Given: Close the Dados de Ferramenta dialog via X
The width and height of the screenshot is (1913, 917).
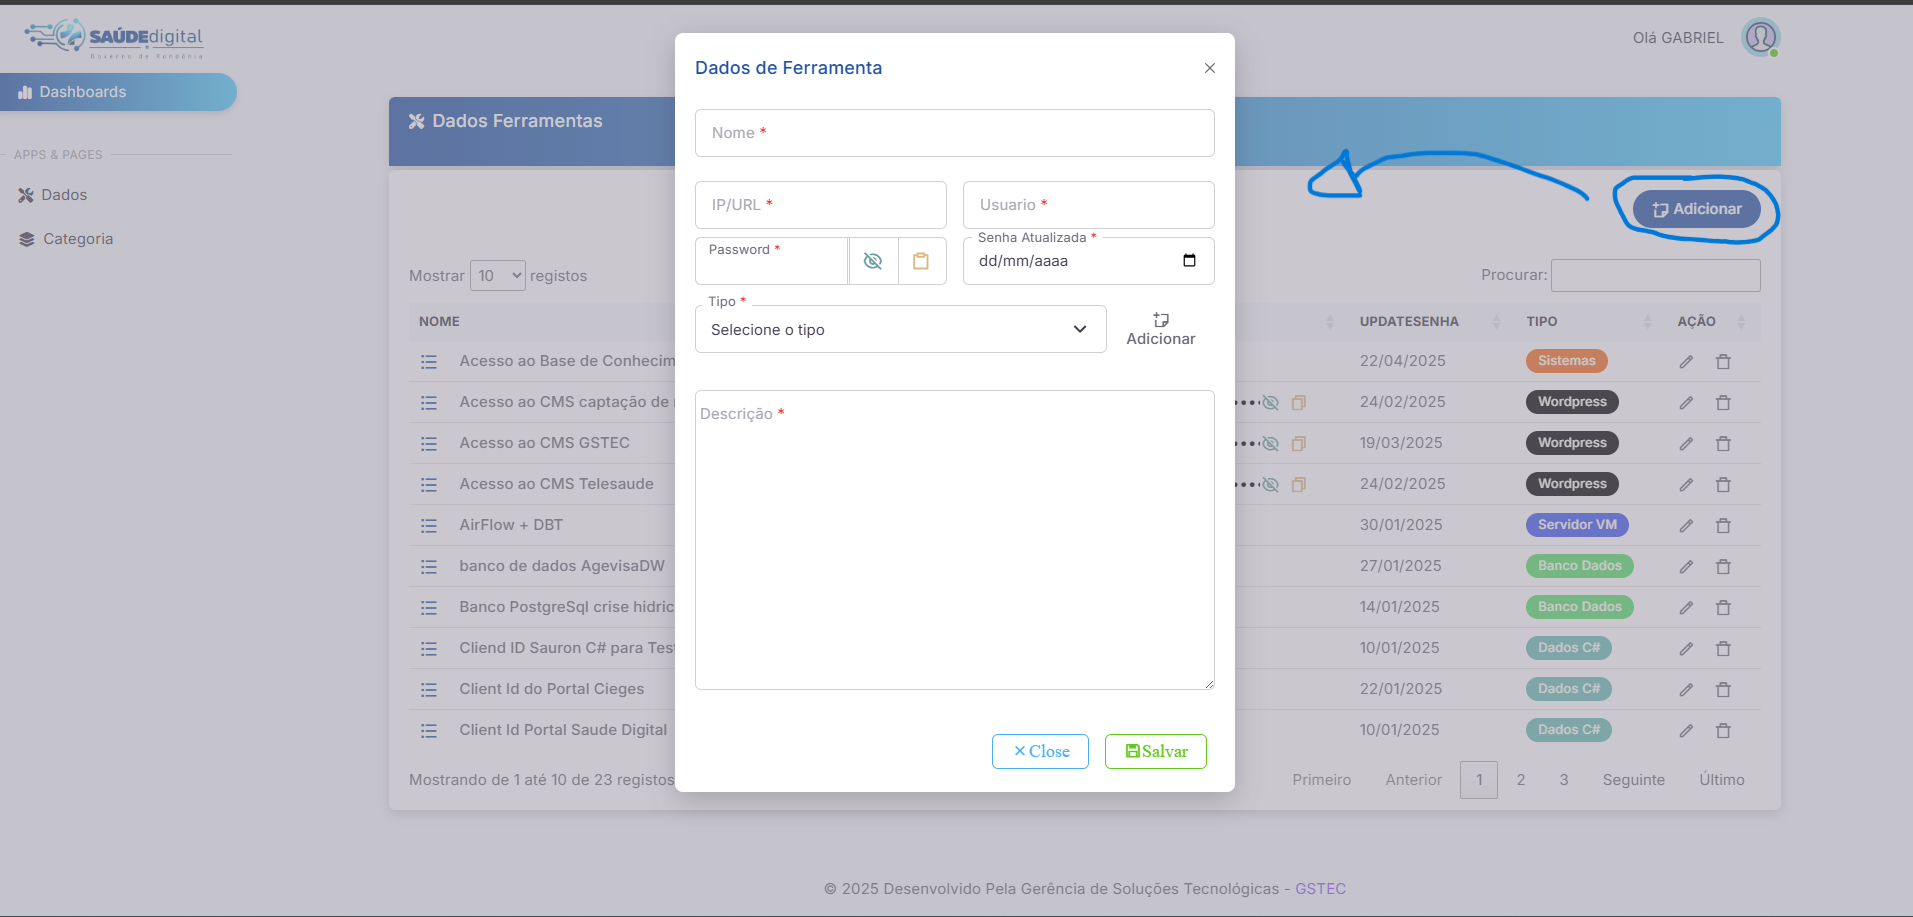Looking at the screenshot, I should [x=1210, y=68].
